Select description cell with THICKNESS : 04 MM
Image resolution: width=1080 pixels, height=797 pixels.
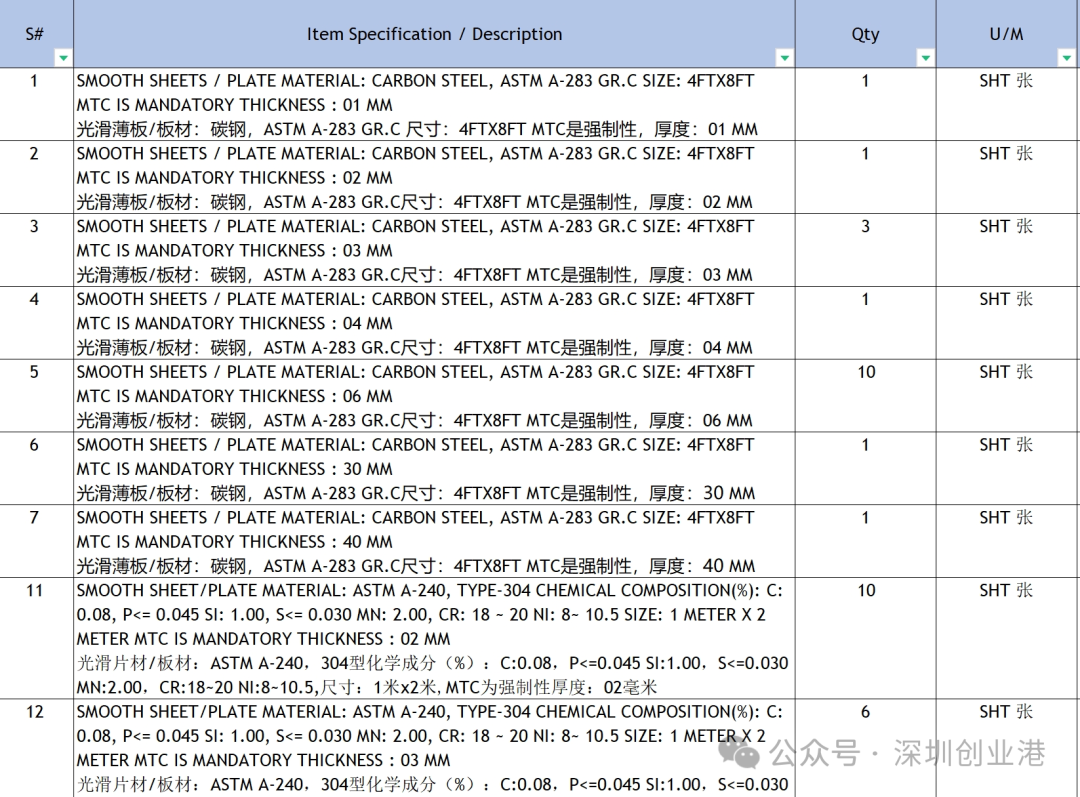434,322
